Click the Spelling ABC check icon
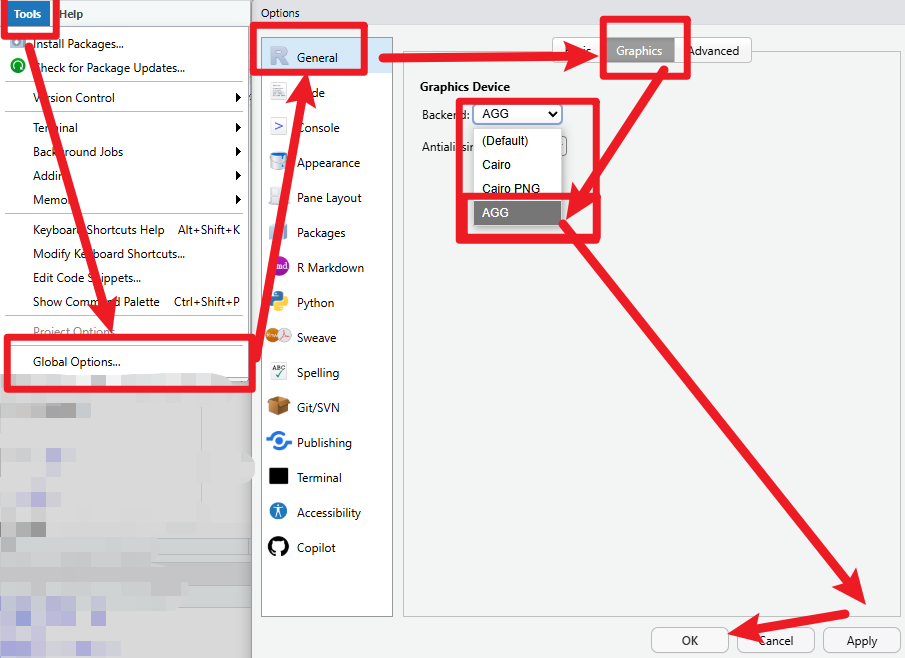The image size is (905, 658). (279, 371)
